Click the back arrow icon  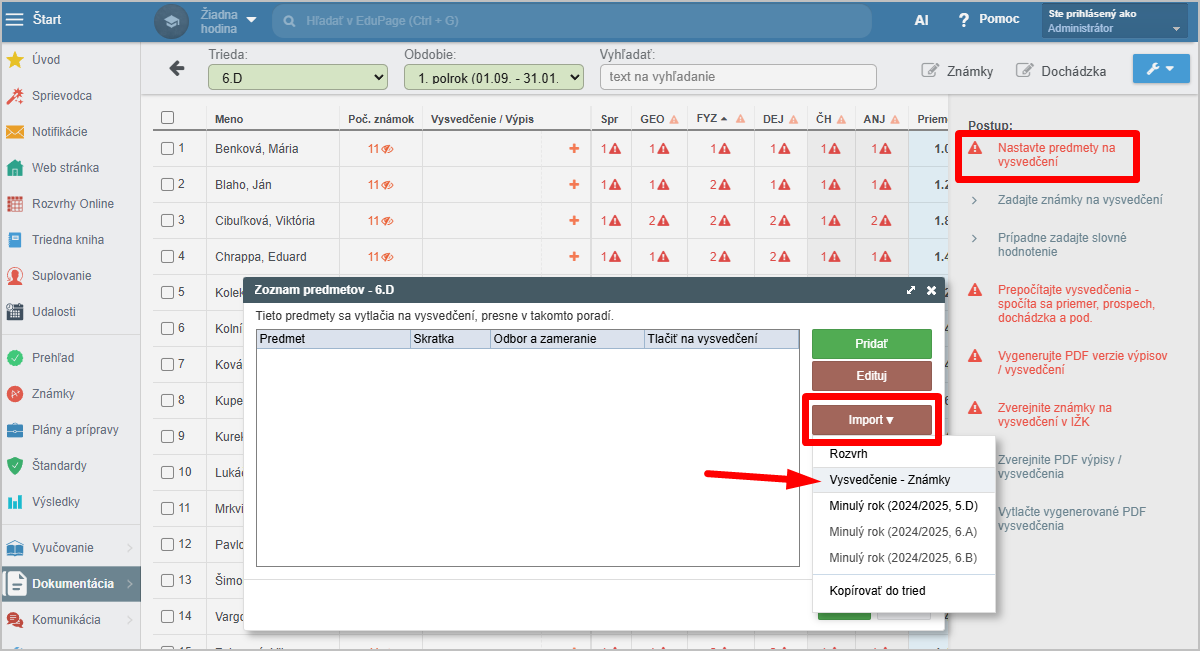[x=177, y=68]
